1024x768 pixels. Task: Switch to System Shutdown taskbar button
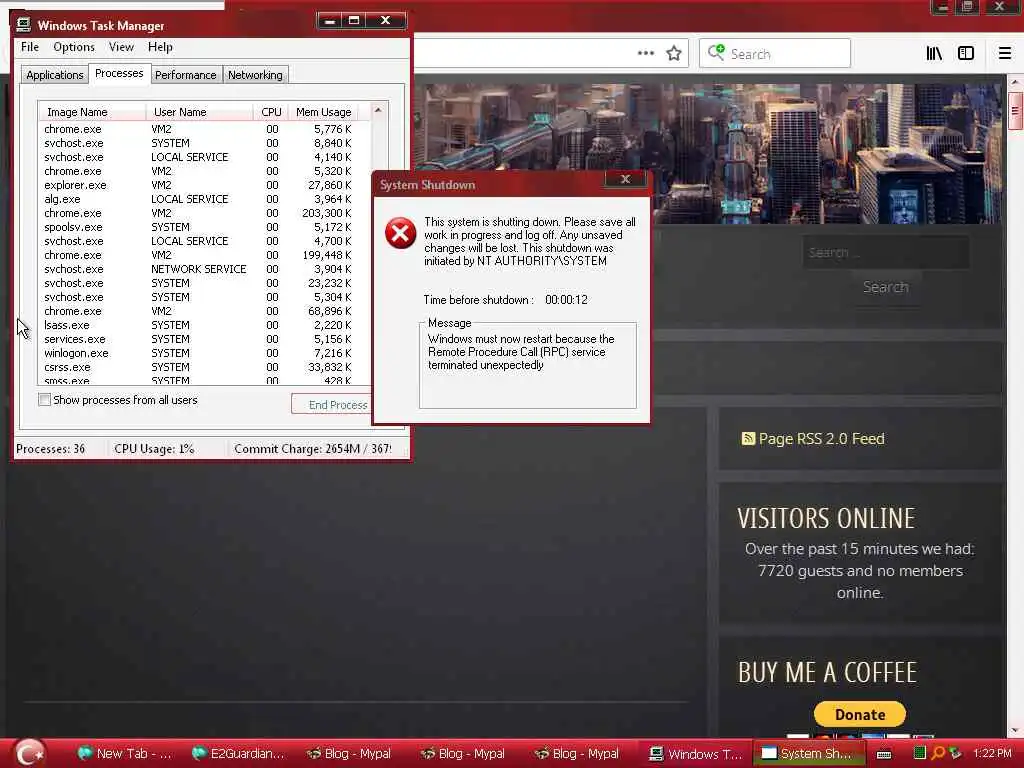pos(808,754)
